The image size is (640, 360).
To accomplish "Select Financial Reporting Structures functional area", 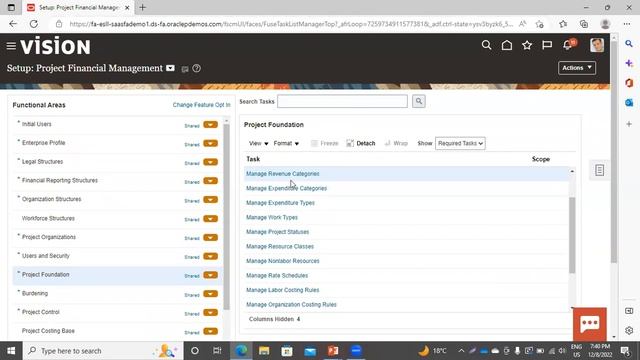I will point(60,180).
